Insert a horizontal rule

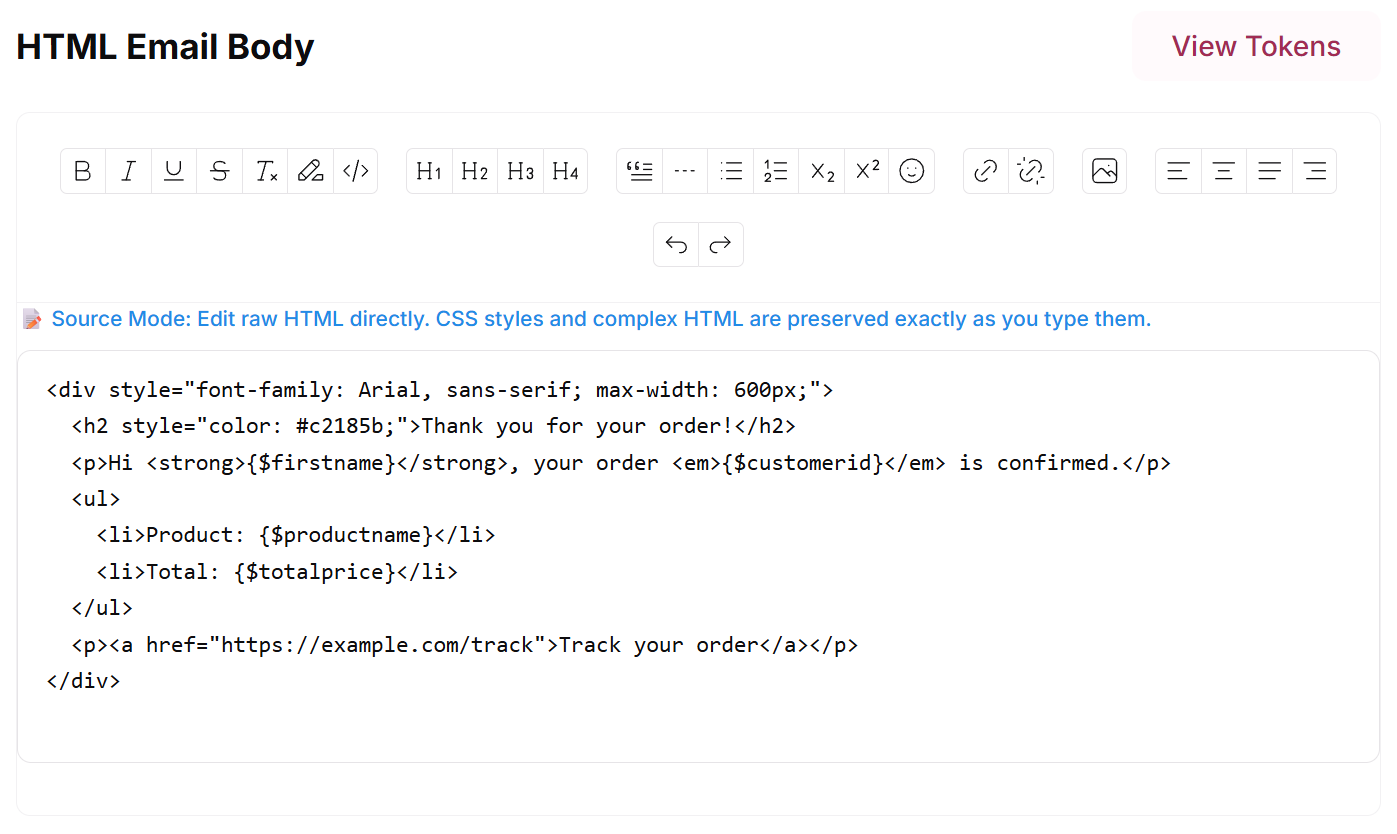(685, 171)
